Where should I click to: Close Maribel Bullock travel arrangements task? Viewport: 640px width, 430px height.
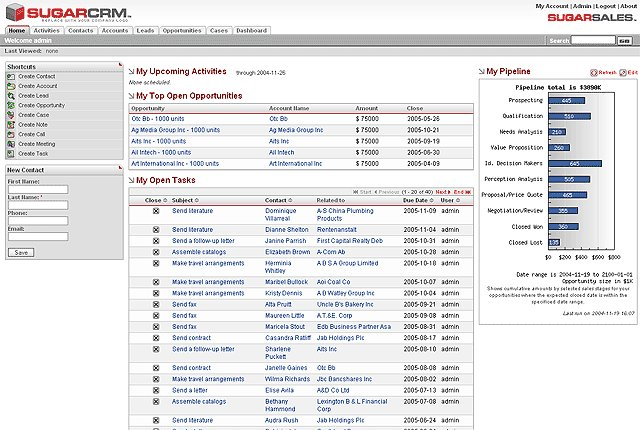(x=156, y=282)
